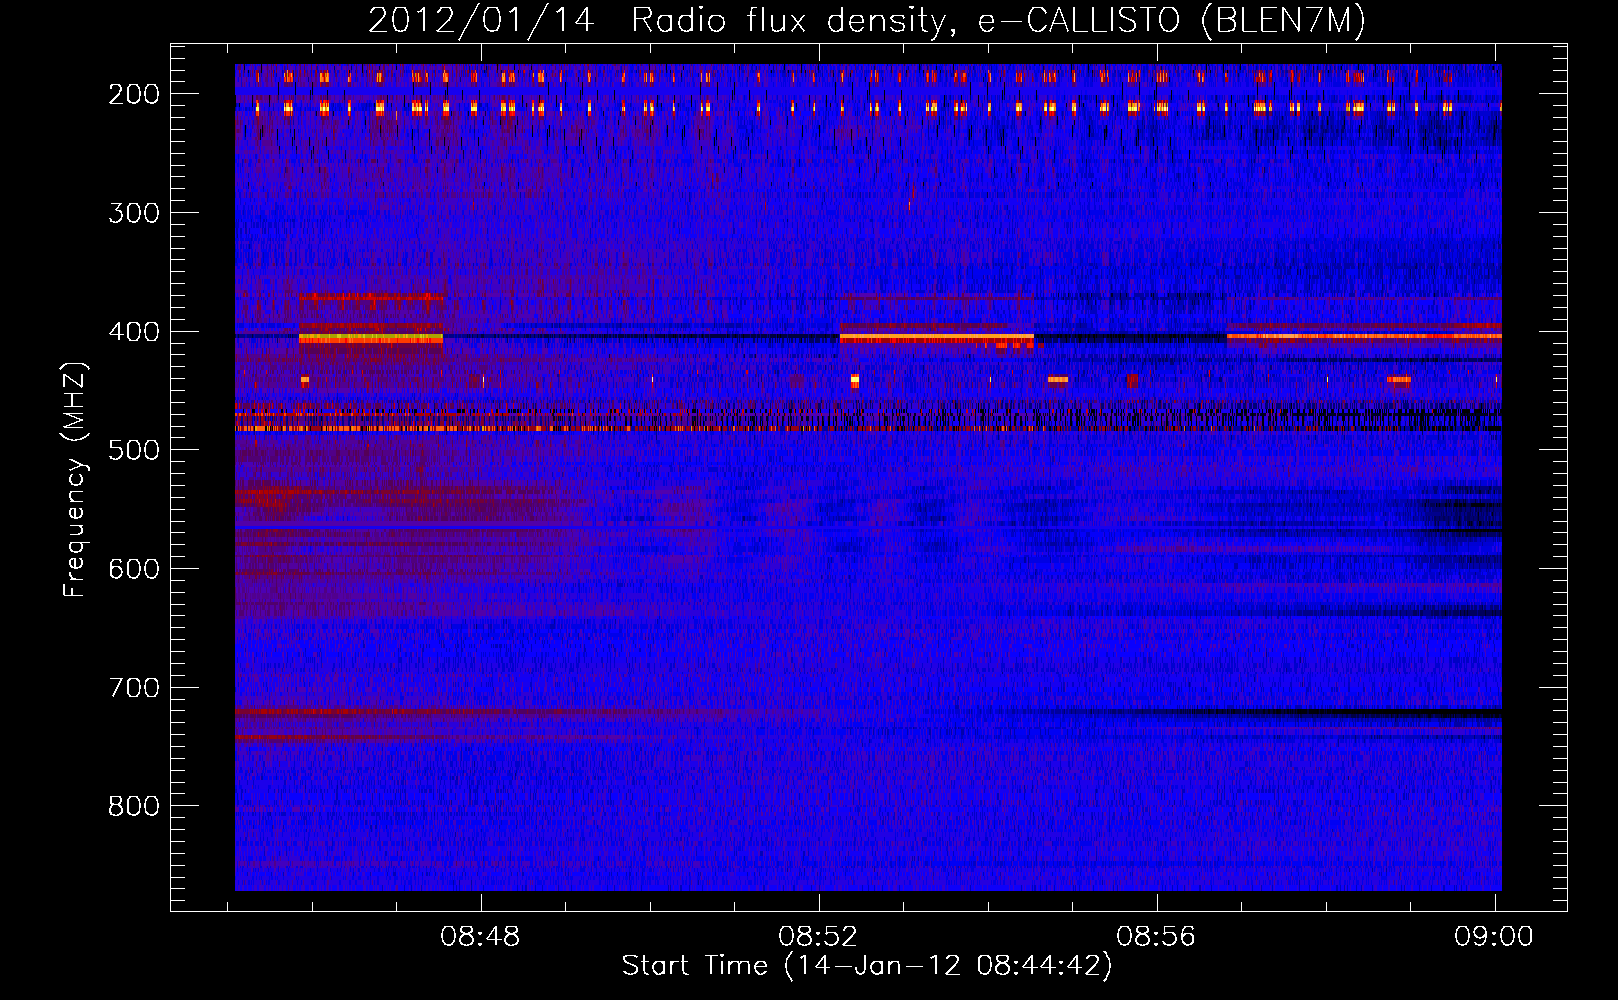1618x1000 pixels.
Task: Click the 700 frequency tick label
Action: pyautogui.click(x=134, y=688)
